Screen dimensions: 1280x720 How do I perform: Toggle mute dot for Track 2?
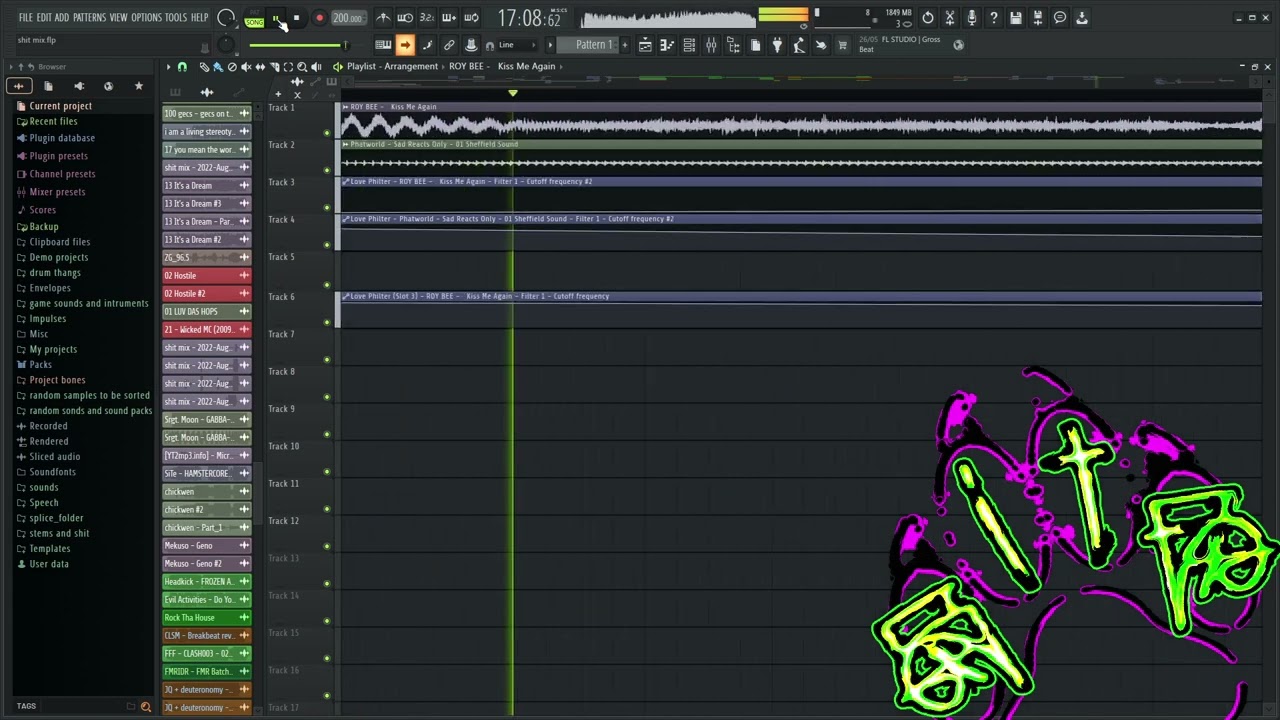[x=326, y=170]
